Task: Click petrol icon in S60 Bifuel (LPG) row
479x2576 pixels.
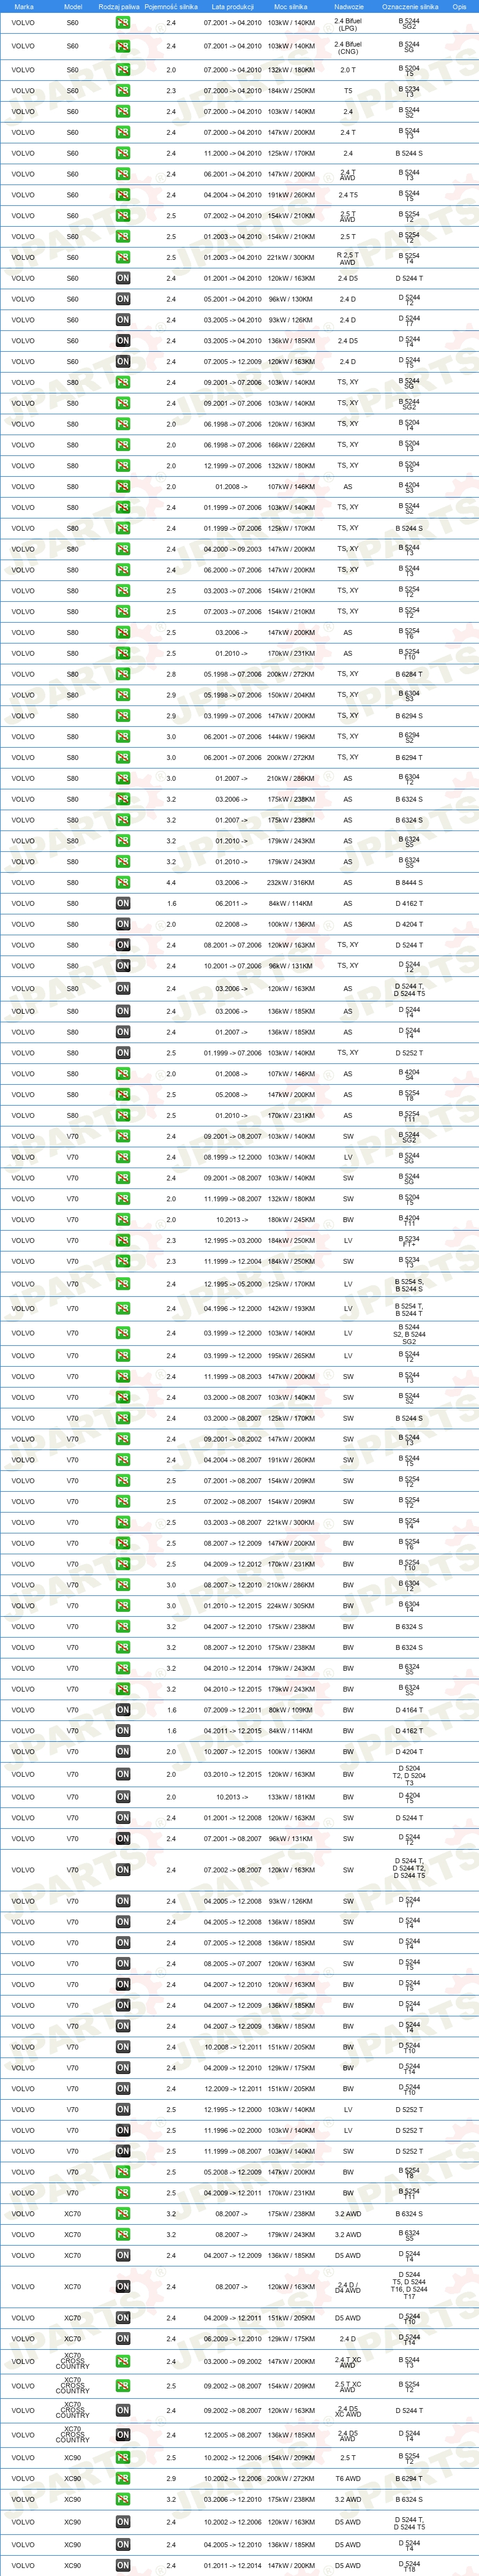Action: pyautogui.click(x=122, y=22)
